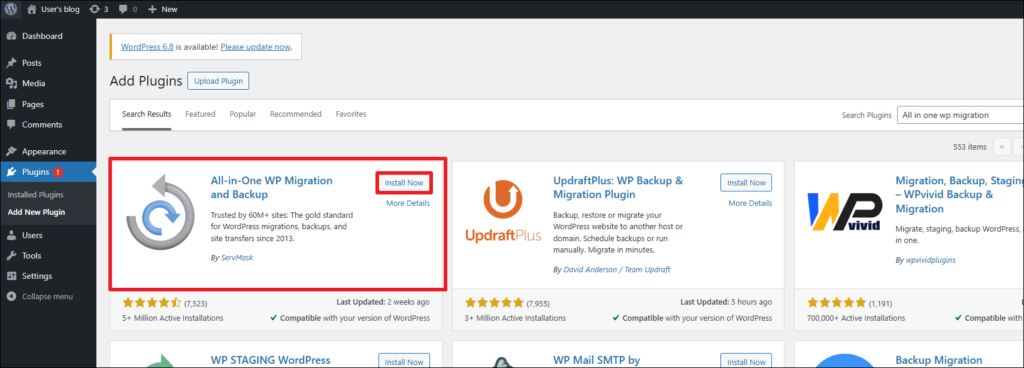The width and height of the screenshot is (1024, 368).
Task: Click the UpdraftPlus plugin logo
Action: click(x=503, y=212)
